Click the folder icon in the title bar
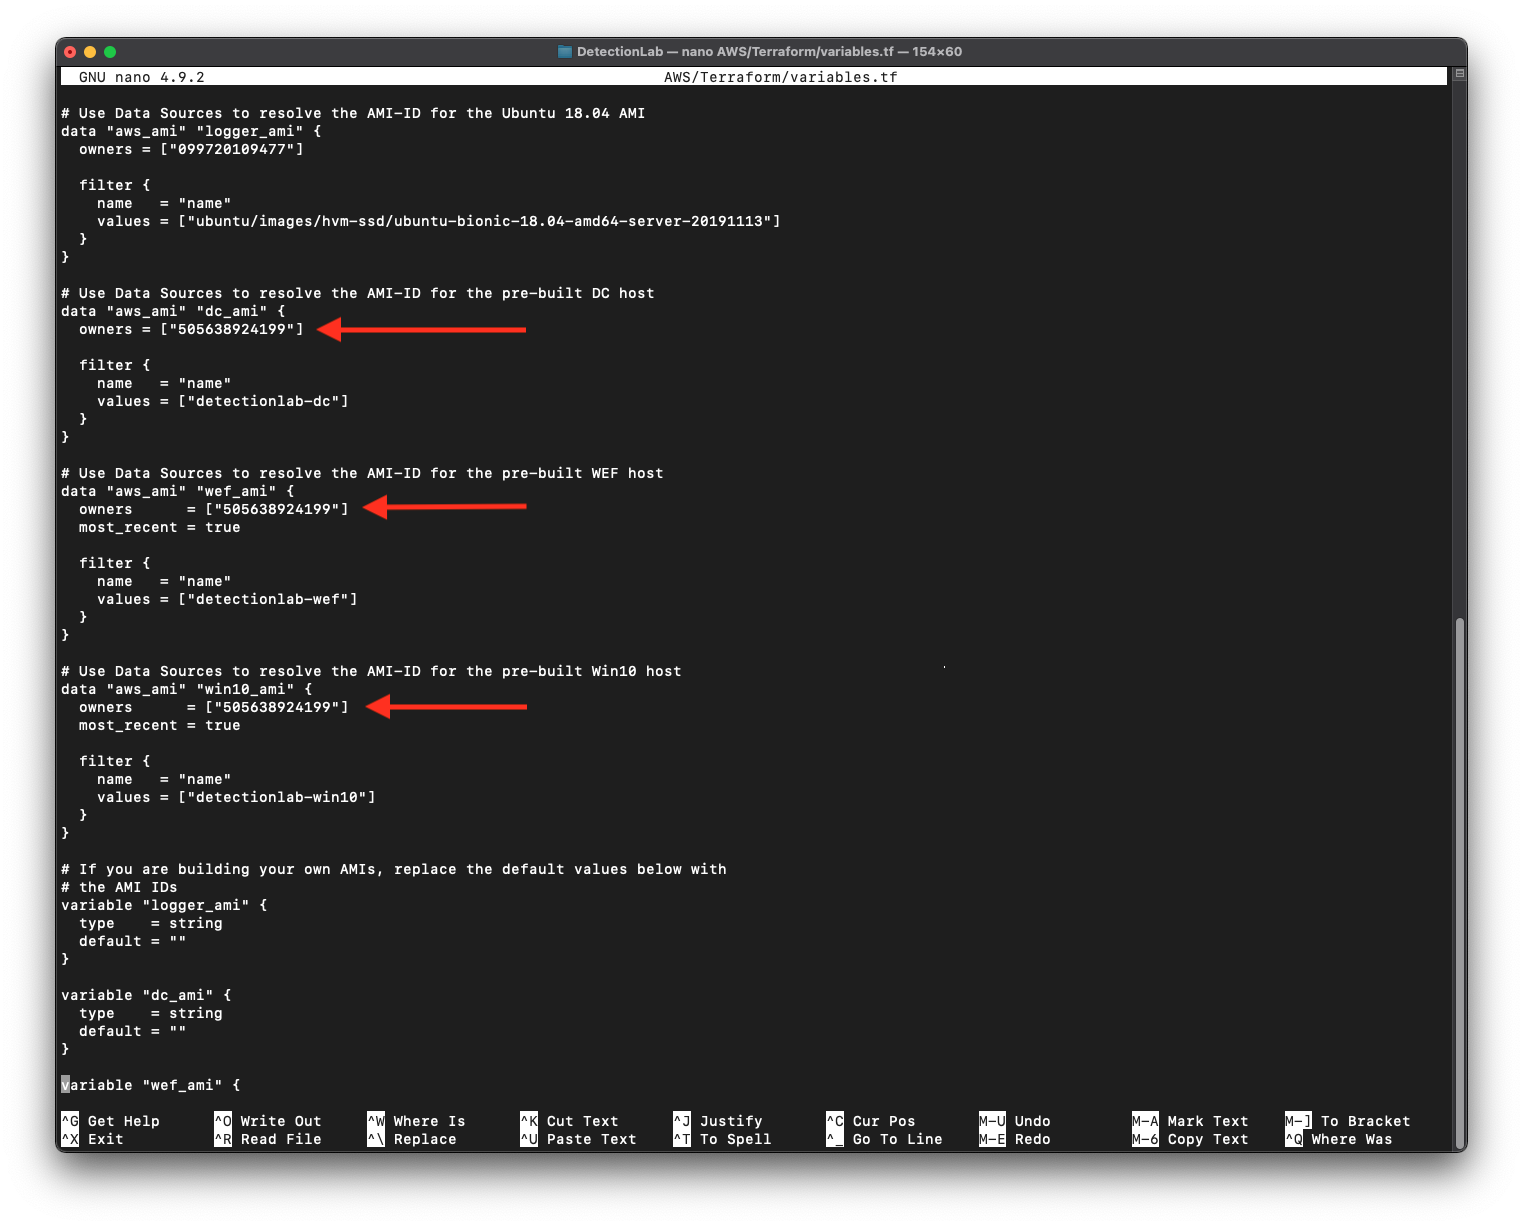 [565, 52]
